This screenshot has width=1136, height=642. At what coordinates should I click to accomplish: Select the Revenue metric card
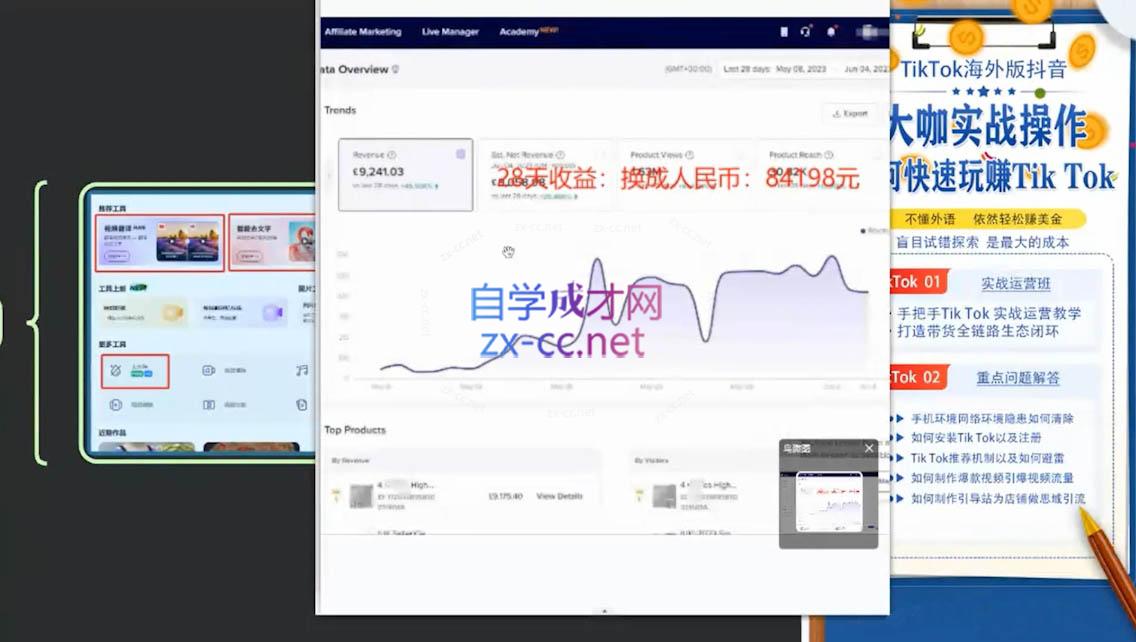point(406,175)
